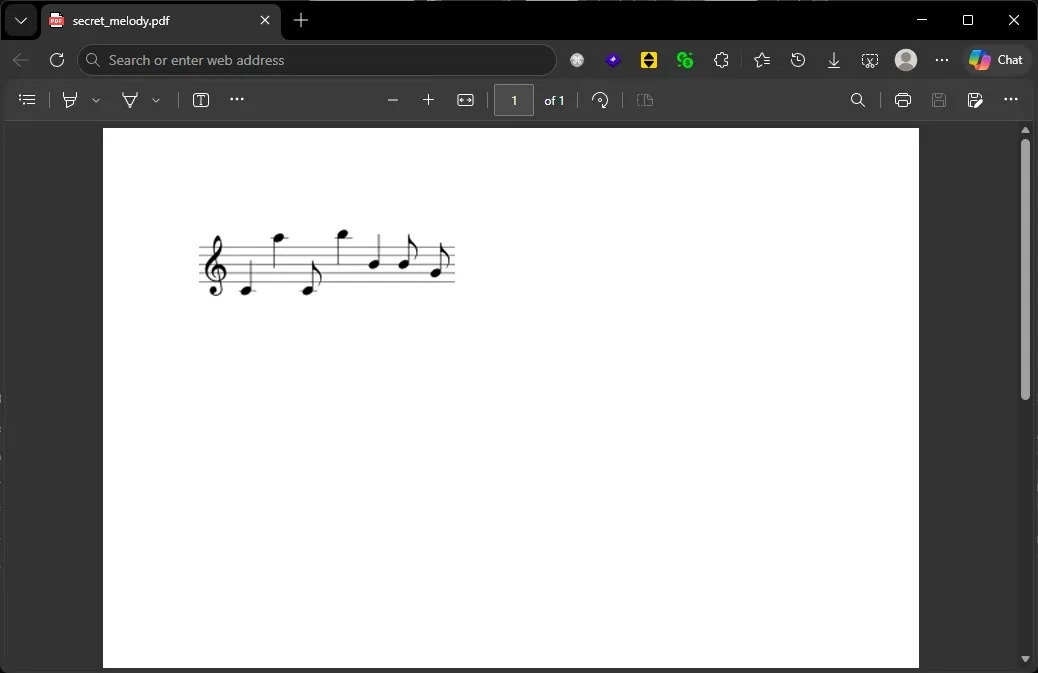Open the Find in PDF search icon
Viewport: 1038px width, 673px height.
pyautogui.click(x=858, y=100)
